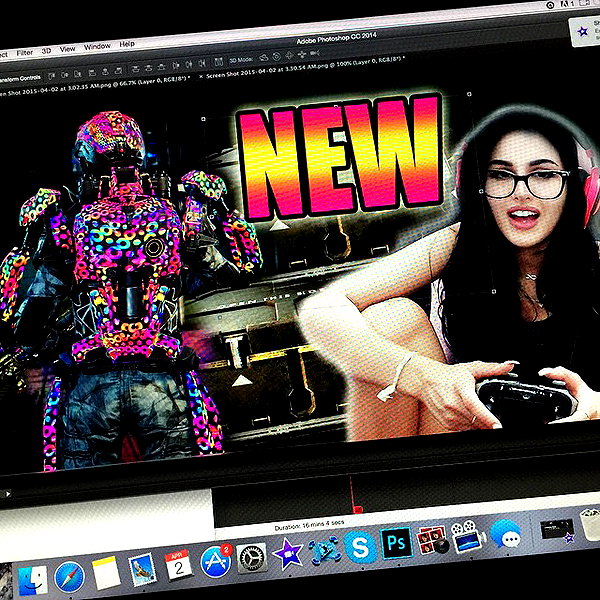This screenshot has width=600, height=600.
Task: Open the View menu
Action: click(x=67, y=49)
